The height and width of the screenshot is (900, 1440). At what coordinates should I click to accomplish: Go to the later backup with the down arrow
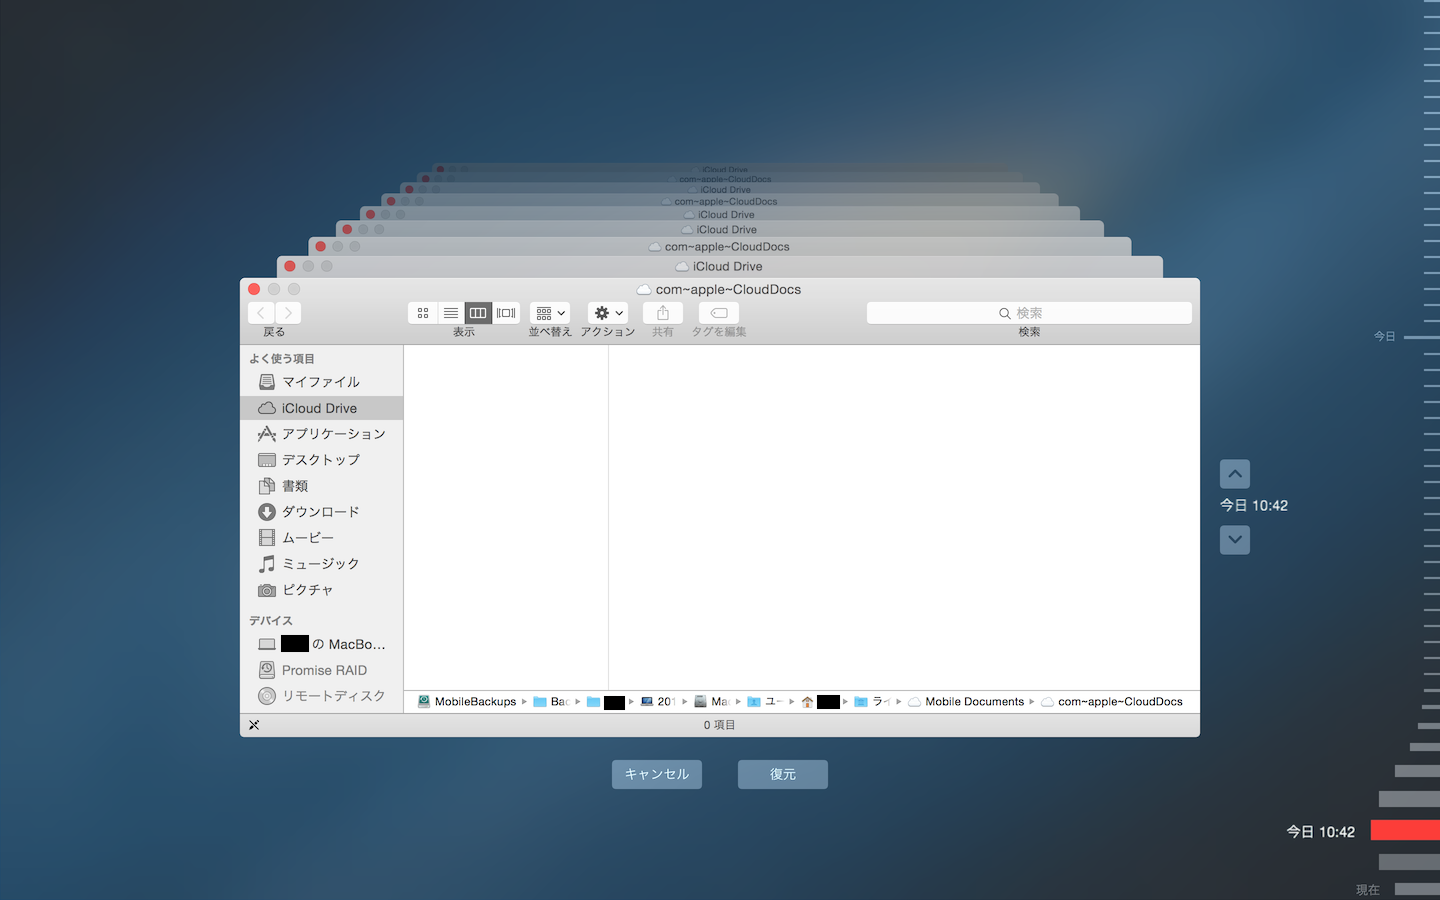pyautogui.click(x=1235, y=540)
